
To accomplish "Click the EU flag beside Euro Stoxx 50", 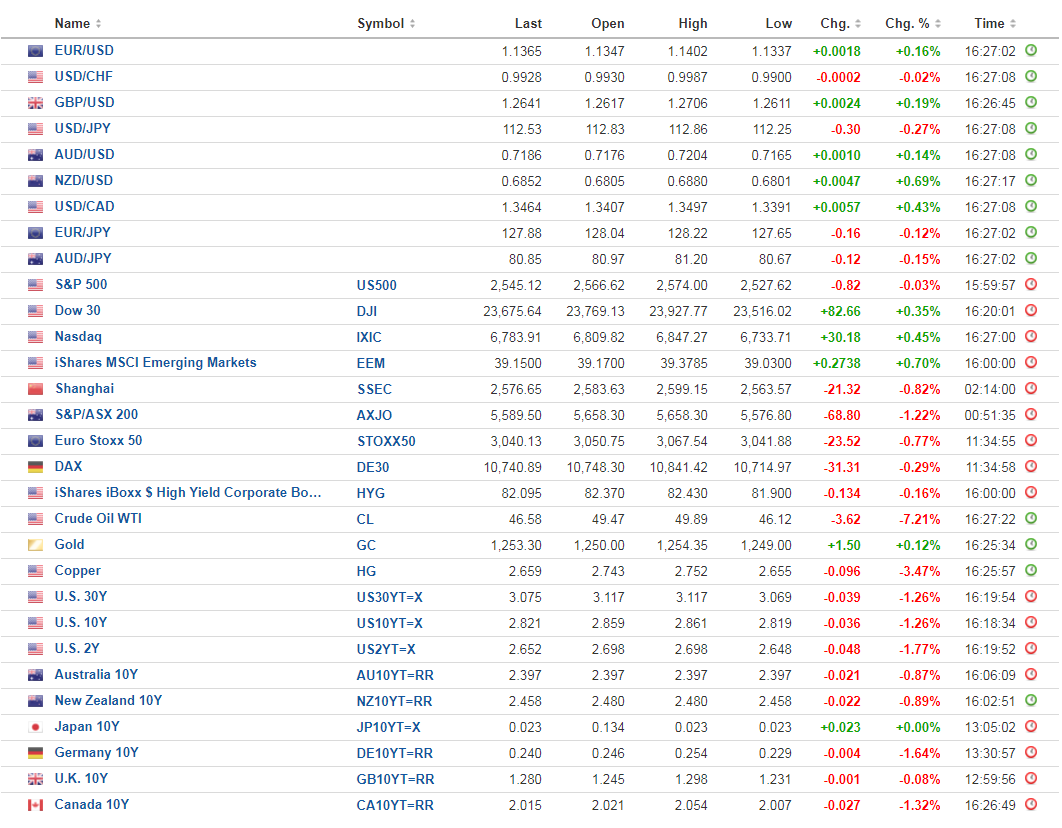I will click(36, 441).
